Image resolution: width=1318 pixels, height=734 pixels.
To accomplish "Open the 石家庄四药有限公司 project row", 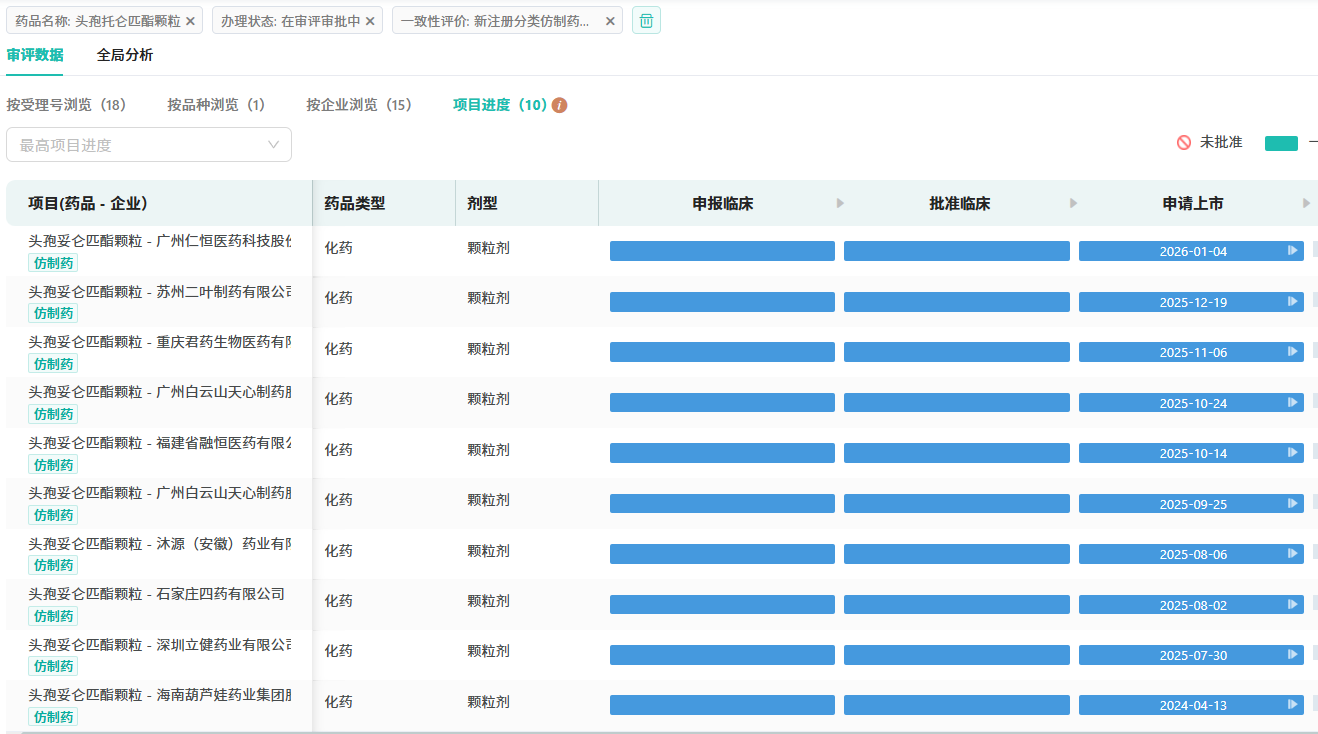I will click(x=156, y=594).
